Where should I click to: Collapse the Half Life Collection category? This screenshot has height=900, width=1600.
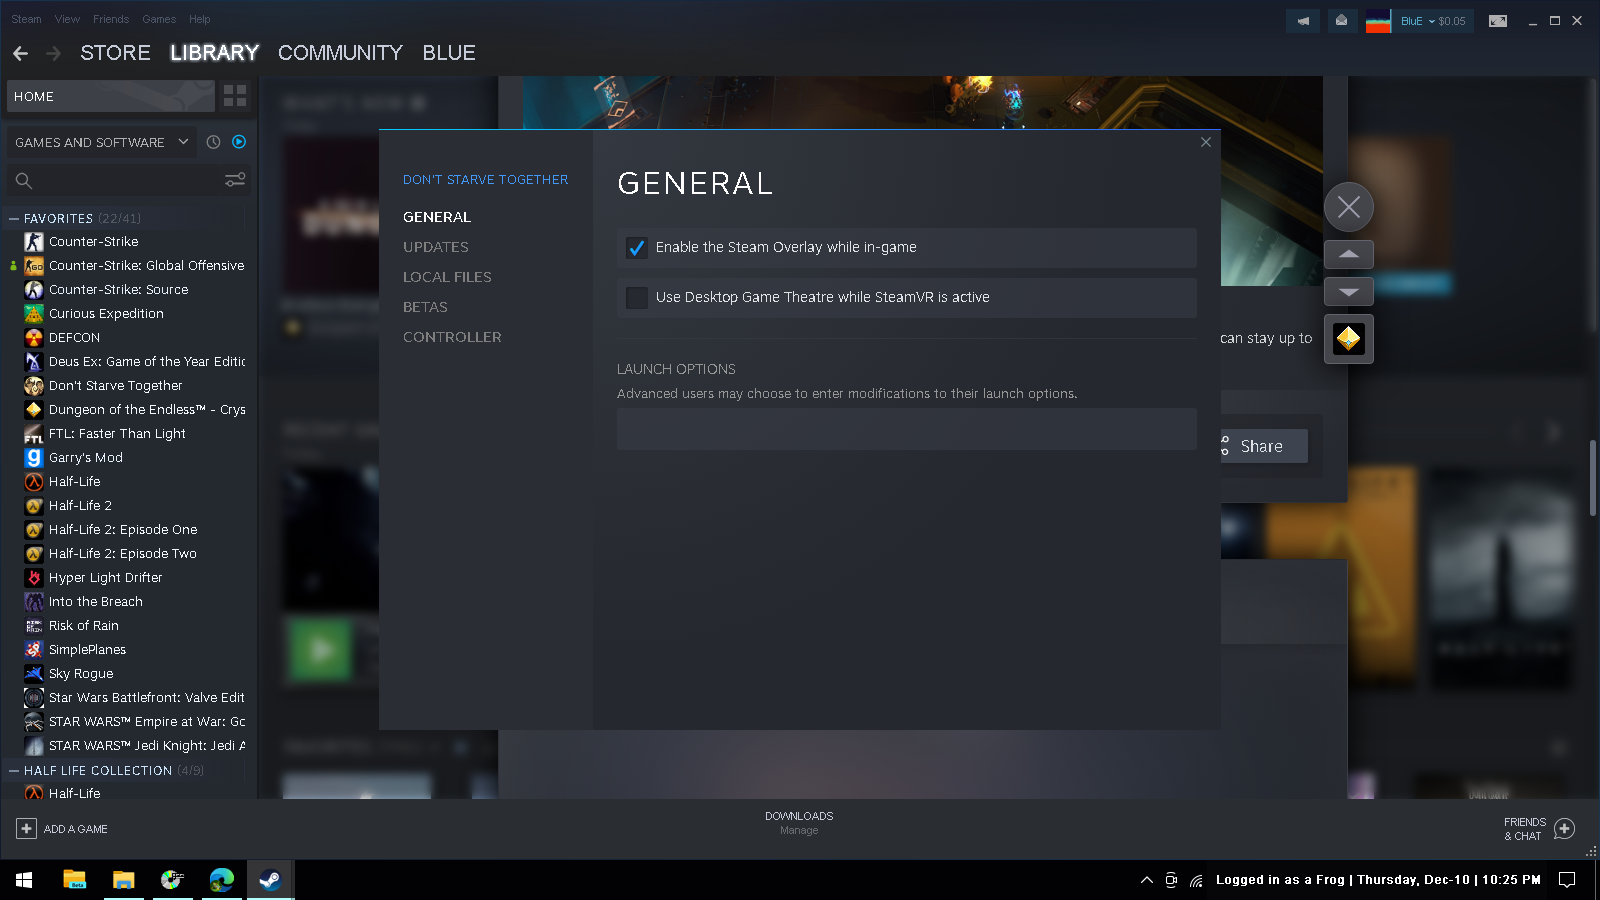pos(14,771)
